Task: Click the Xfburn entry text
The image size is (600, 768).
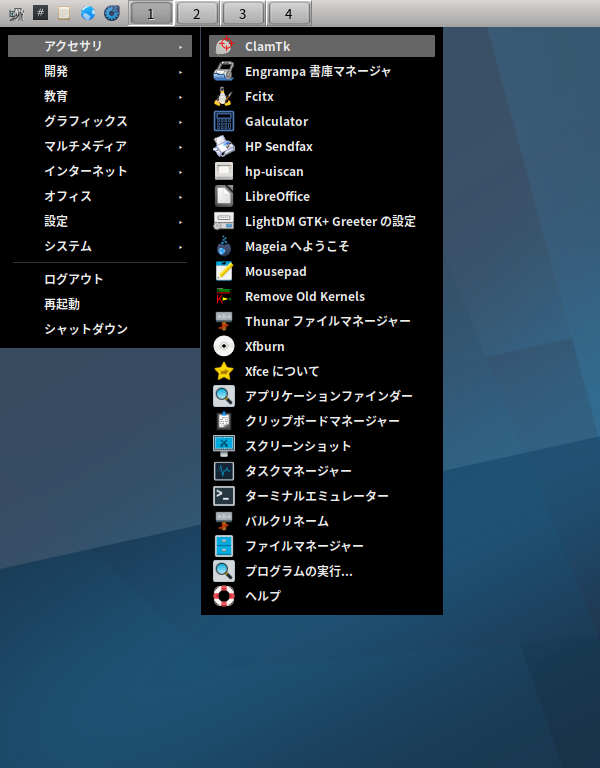Action: [264, 346]
